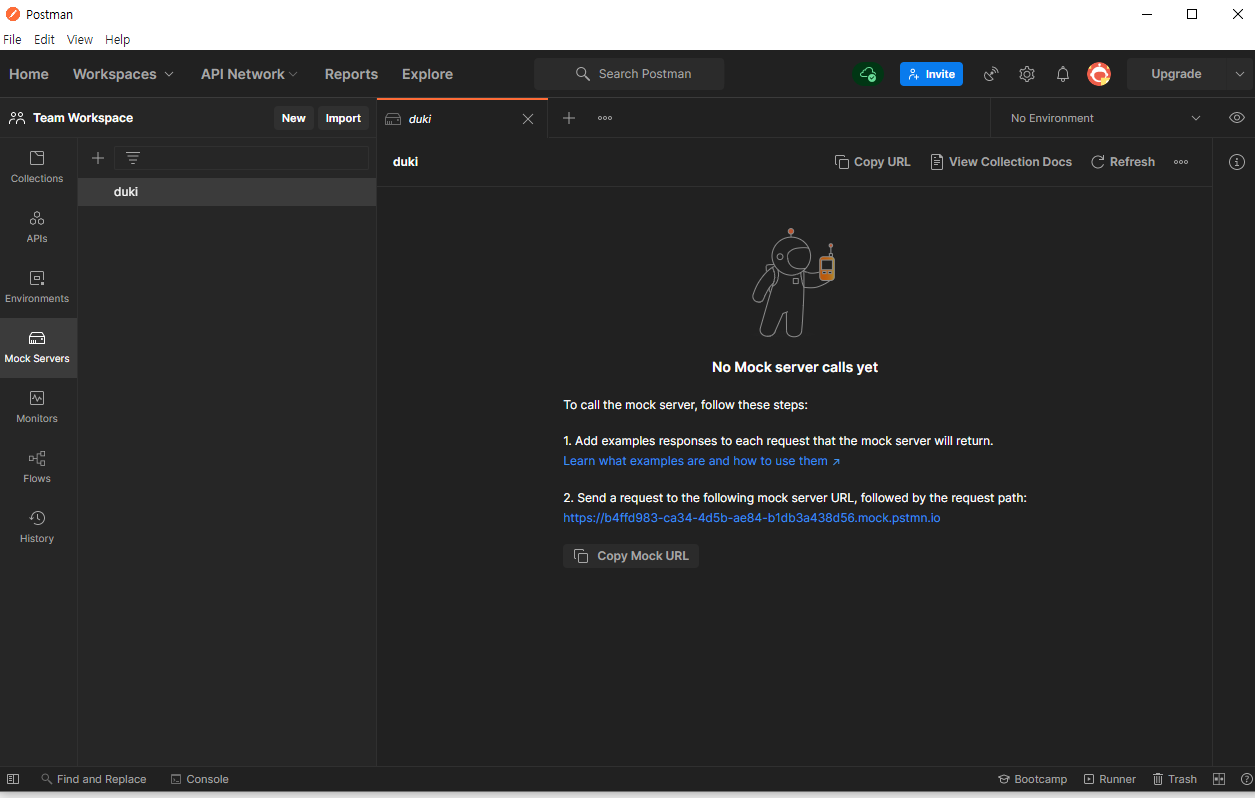Open the File menu

pos(12,40)
